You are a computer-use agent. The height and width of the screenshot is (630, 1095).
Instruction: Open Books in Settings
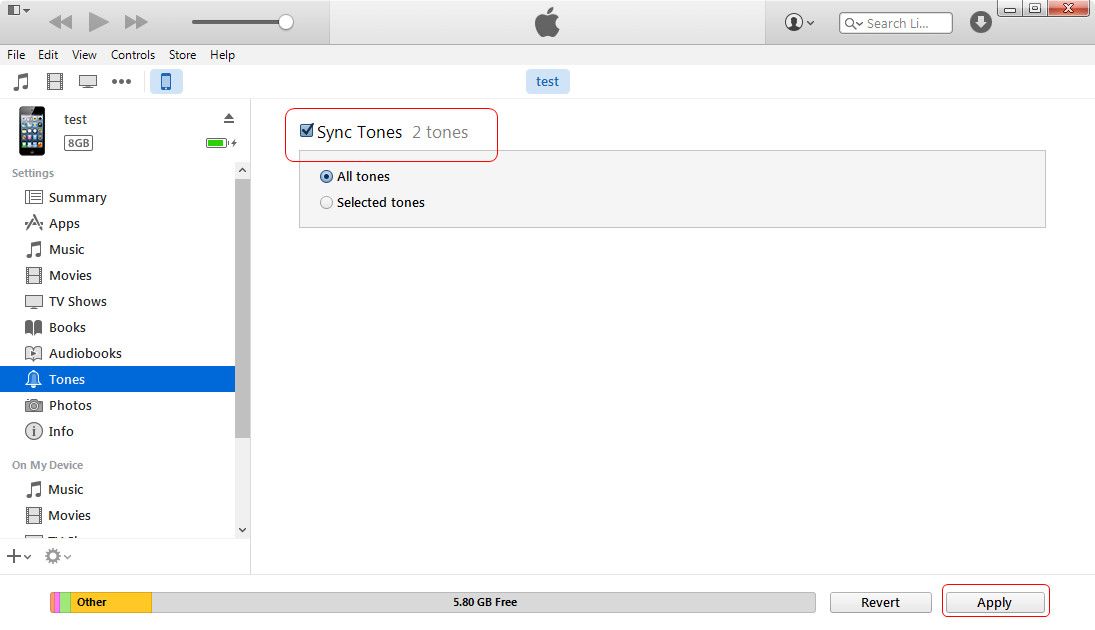pos(117,328)
